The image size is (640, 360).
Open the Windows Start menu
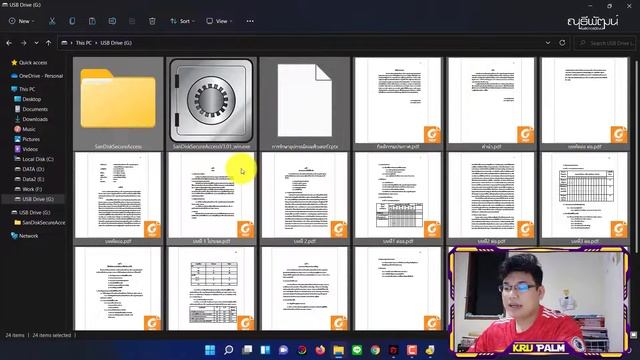[x=210, y=350]
